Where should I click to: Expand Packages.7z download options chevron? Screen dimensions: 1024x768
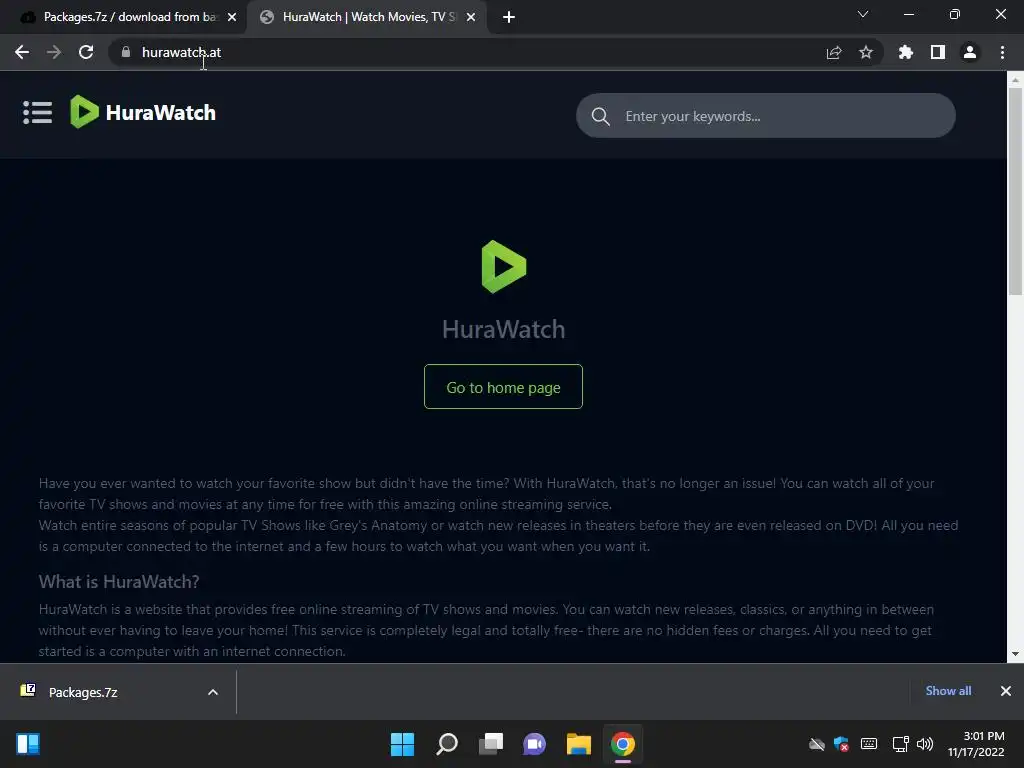click(x=213, y=692)
